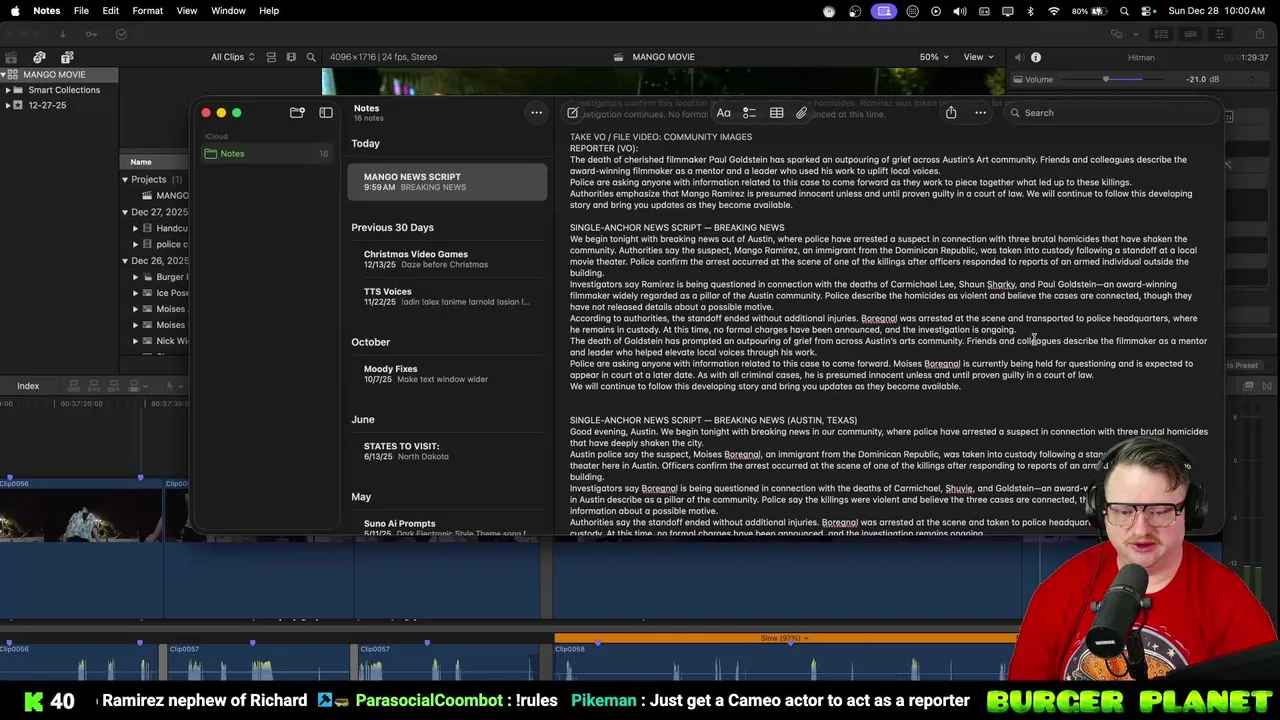Click the Name column header in browser

pyautogui.click(x=155, y=162)
